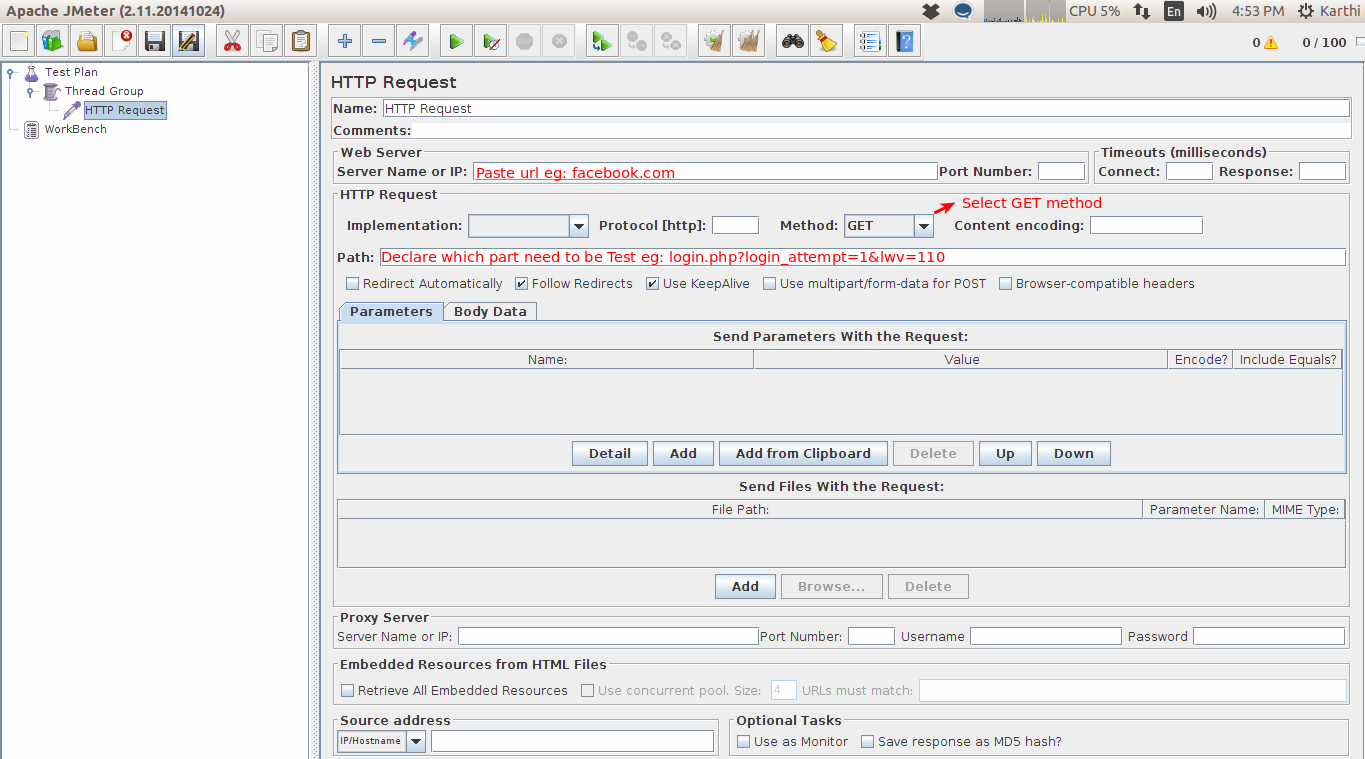1365x759 pixels.
Task: Click the Help question mark icon
Action: 904,42
